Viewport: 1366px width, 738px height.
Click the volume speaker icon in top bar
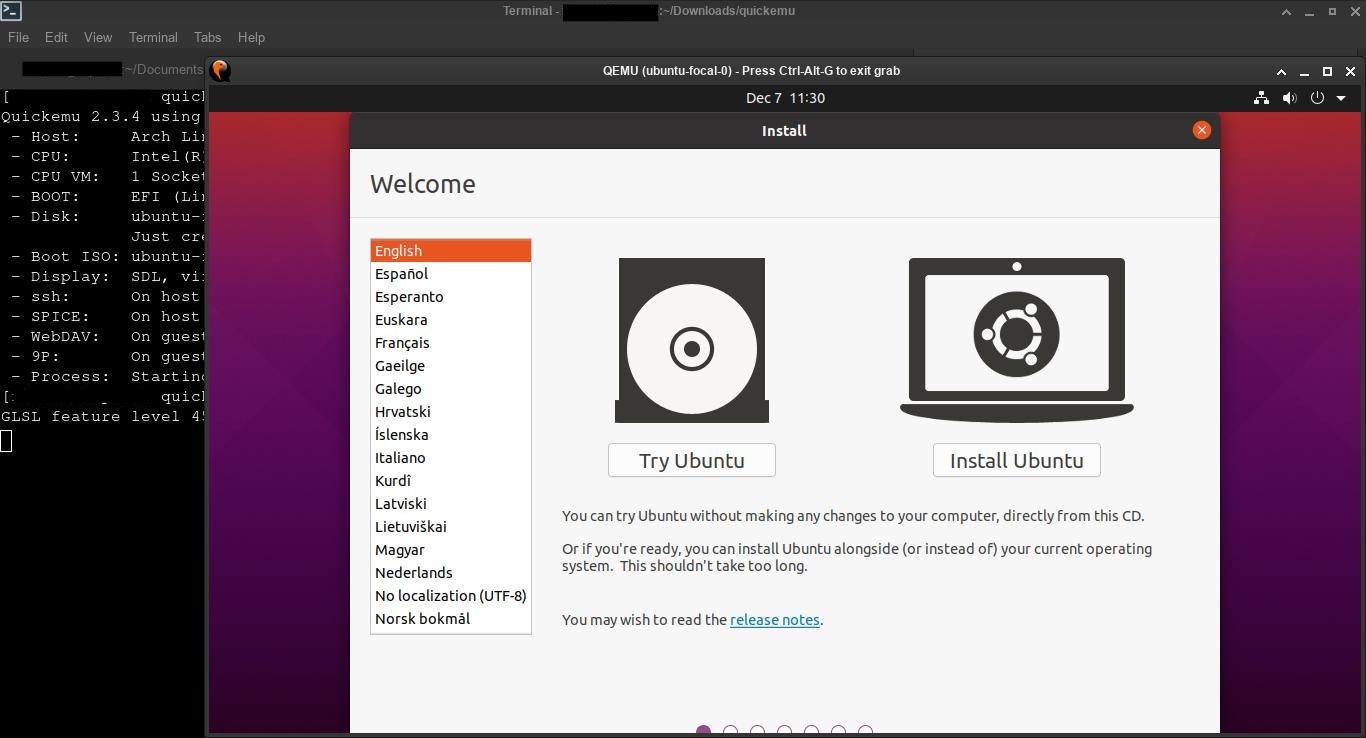pyautogui.click(x=1289, y=98)
